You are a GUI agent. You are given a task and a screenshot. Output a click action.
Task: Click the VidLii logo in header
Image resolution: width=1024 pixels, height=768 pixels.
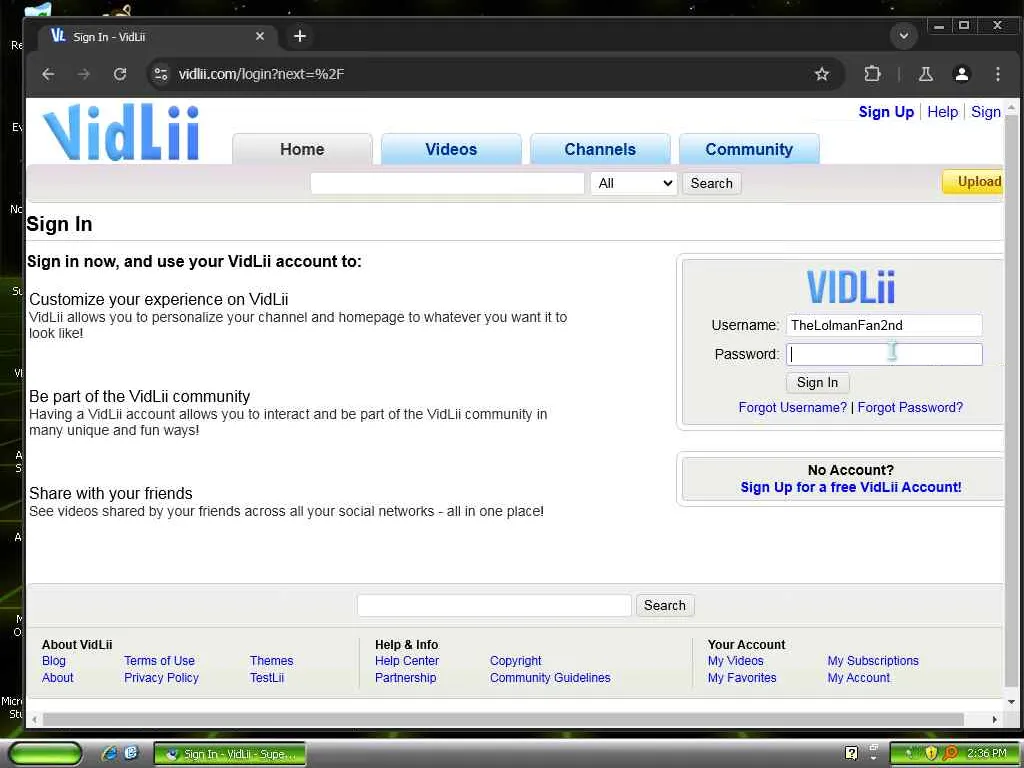pyautogui.click(x=121, y=132)
